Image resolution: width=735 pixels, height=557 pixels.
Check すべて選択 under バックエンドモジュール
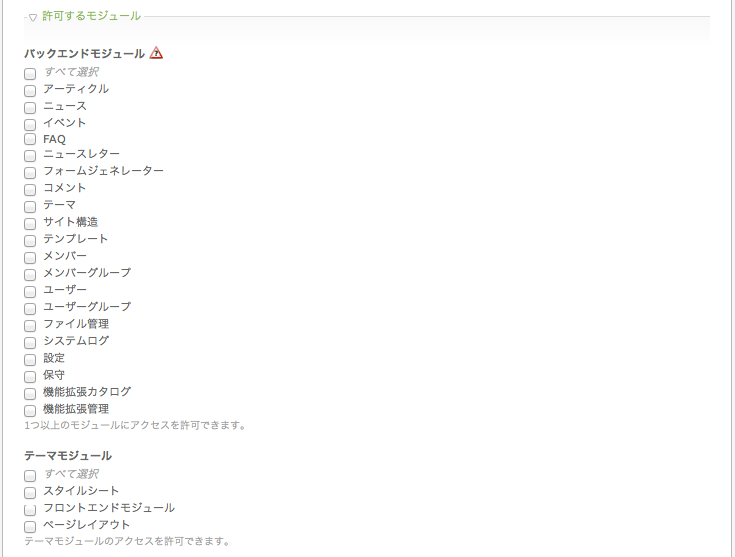tap(30, 74)
